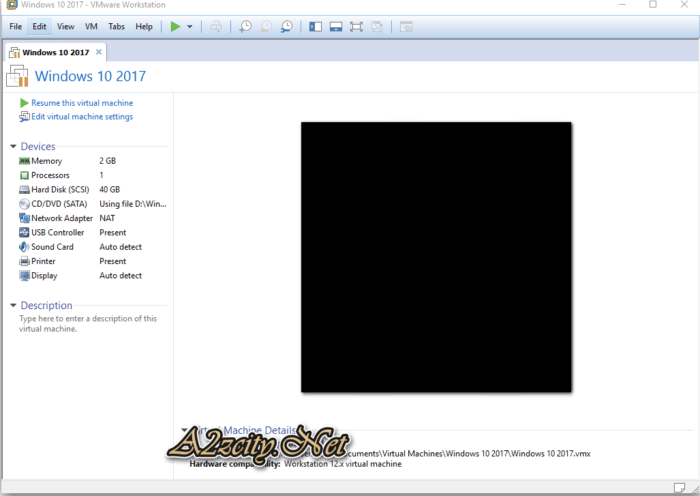Open the VM menu
The image size is (700, 496).
tap(91, 27)
